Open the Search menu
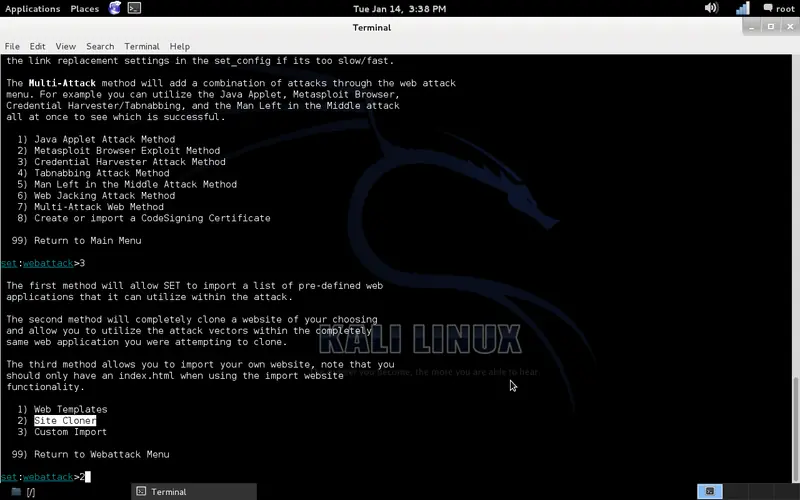The height and width of the screenshot is (500, 800). [100, 46]
